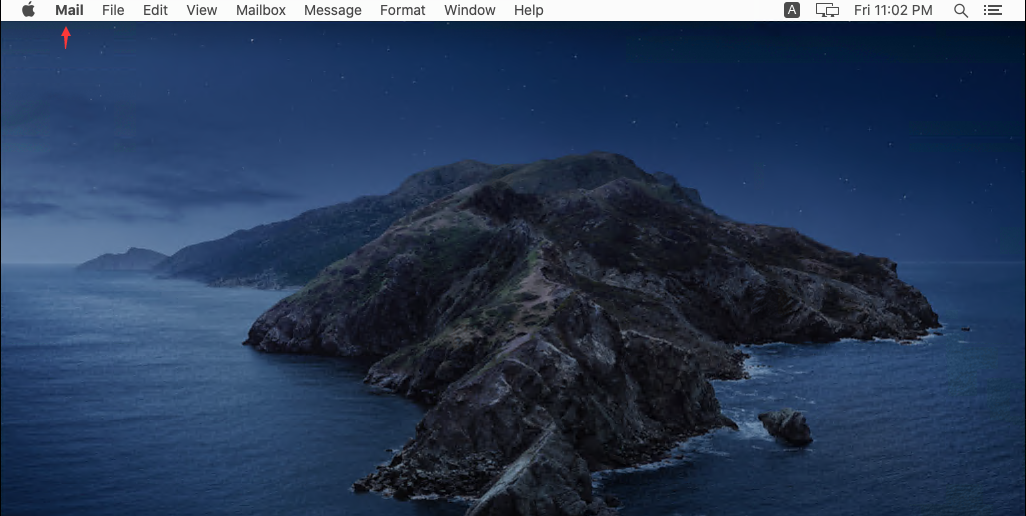Open the input source menu
This screenshot has width=1026, height=516.
point(792,10)
